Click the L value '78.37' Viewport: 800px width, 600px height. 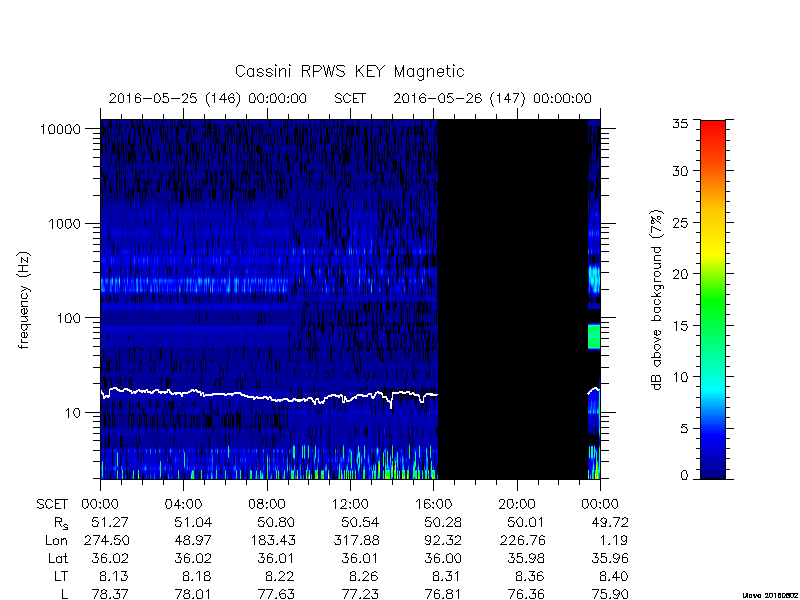pyautogui.click(x=110, y=594)
